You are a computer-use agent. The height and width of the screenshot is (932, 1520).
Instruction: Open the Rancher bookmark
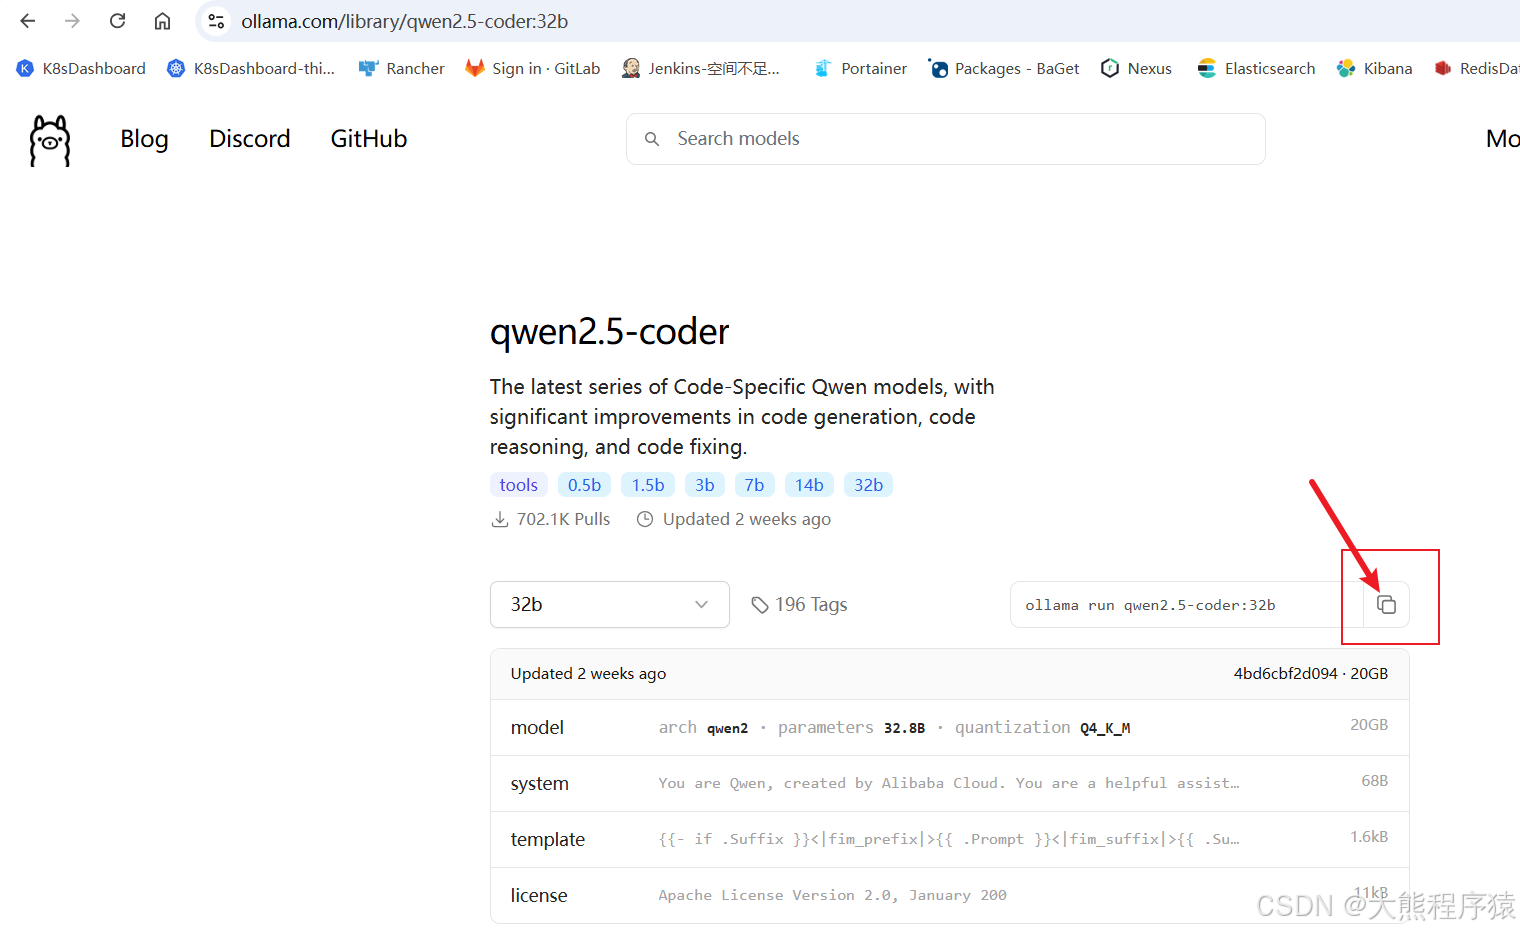(401, 68)
